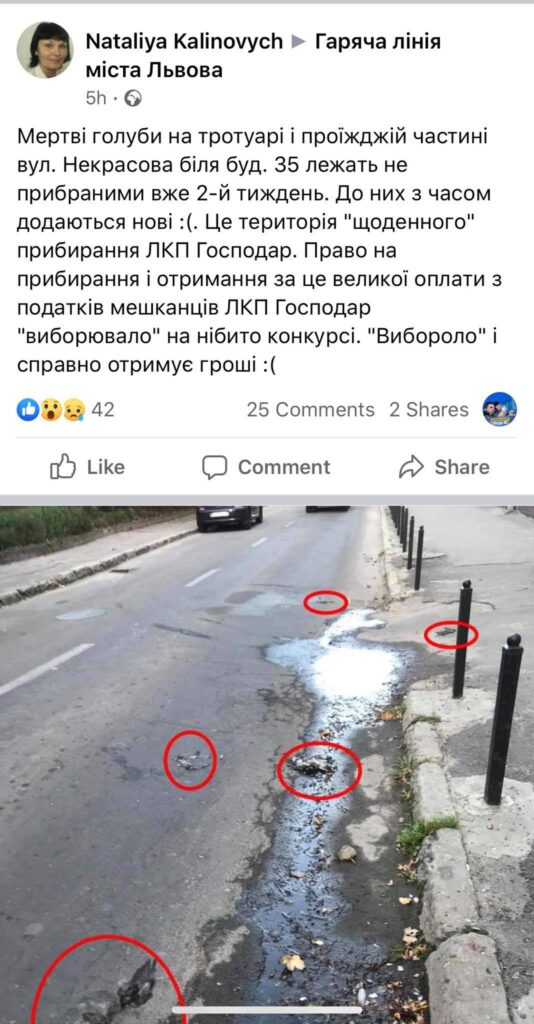The height and width of the screenshot is (1024, 534).
Task: Open the Гаряча лінія міста Львова group
Action: 263,56
